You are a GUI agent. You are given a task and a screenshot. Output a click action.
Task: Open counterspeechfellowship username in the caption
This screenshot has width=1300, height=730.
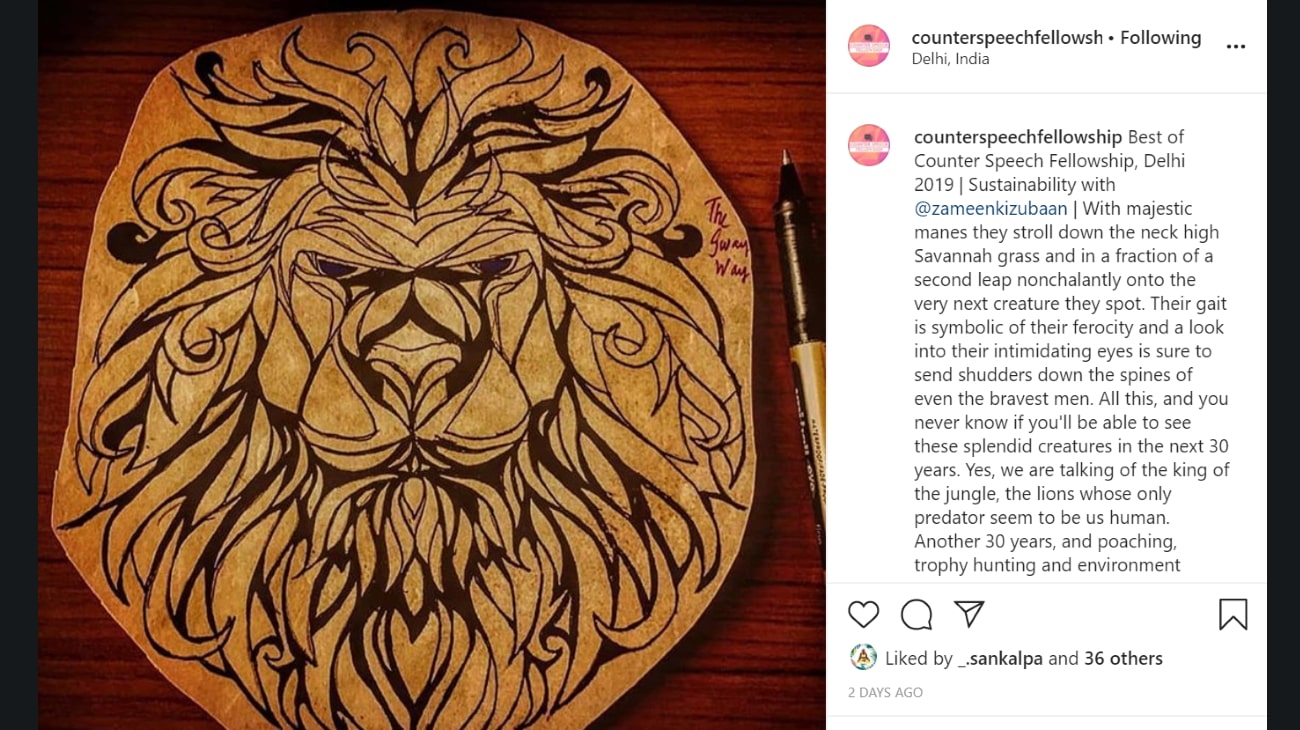(x=1018, y=137)
